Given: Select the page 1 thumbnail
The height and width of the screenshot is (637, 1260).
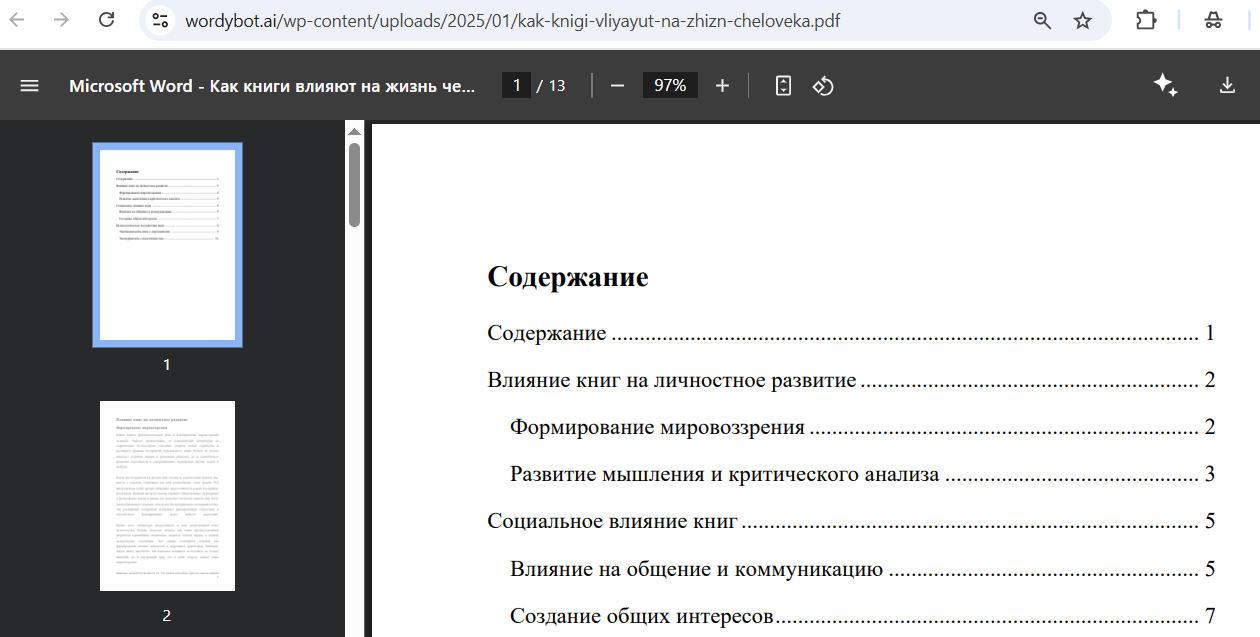Looking at the screenshot, I should tap(167, 245).
